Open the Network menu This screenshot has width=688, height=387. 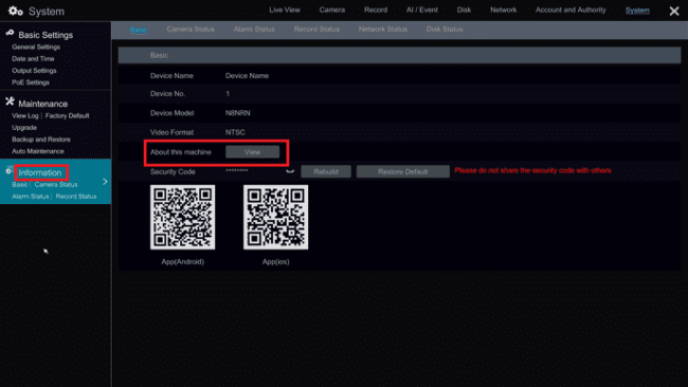503,10
